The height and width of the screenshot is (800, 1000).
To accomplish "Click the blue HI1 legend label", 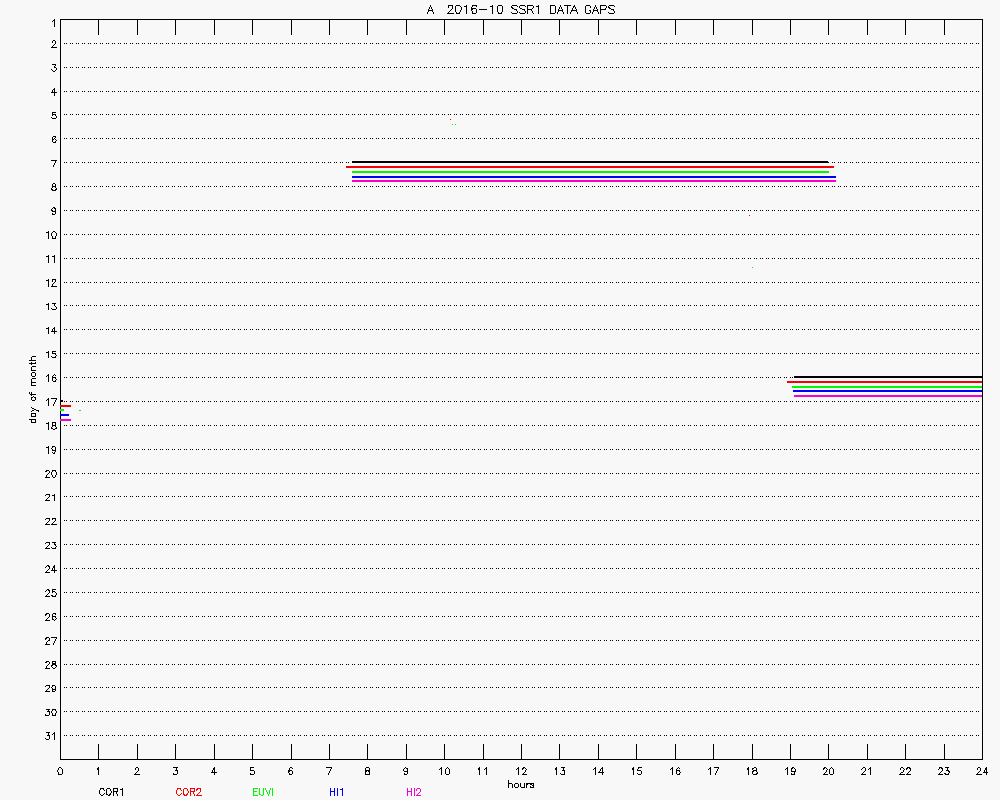I will pyautogui.click(x=337, y=792).
